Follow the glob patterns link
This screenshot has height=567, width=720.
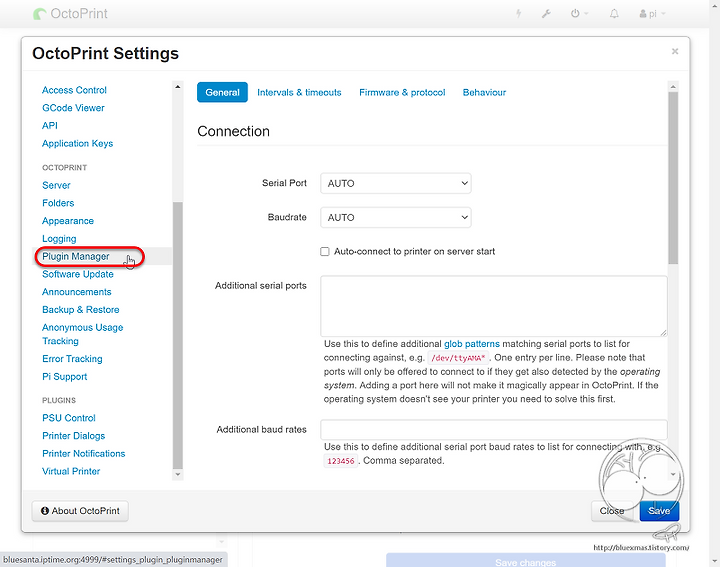tap(472, 344)
